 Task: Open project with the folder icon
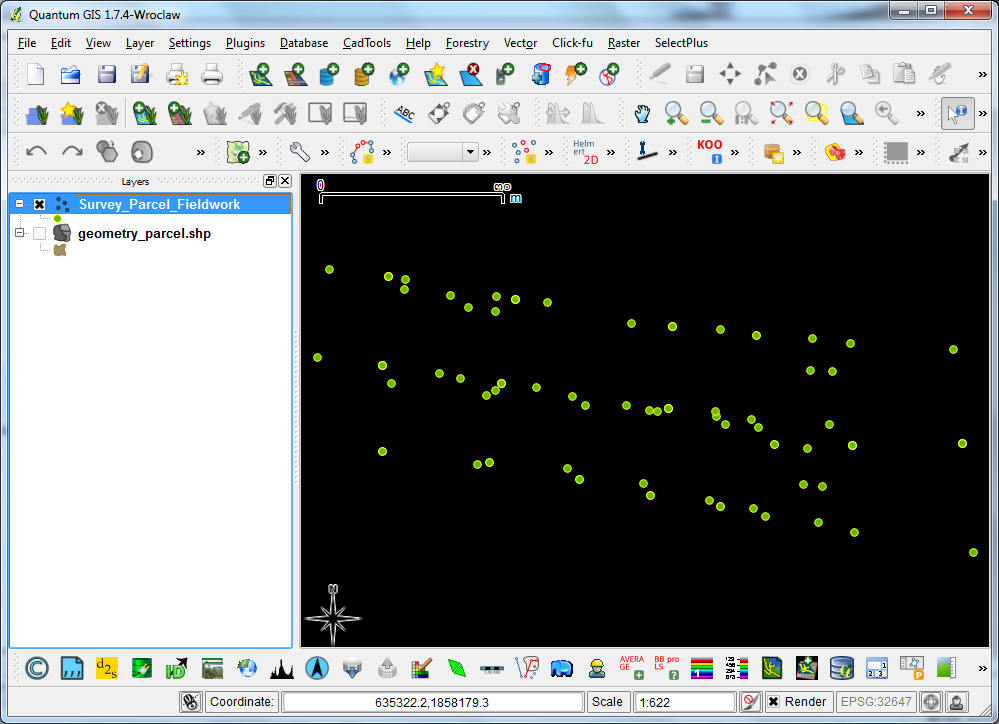(x=71, y=75)
